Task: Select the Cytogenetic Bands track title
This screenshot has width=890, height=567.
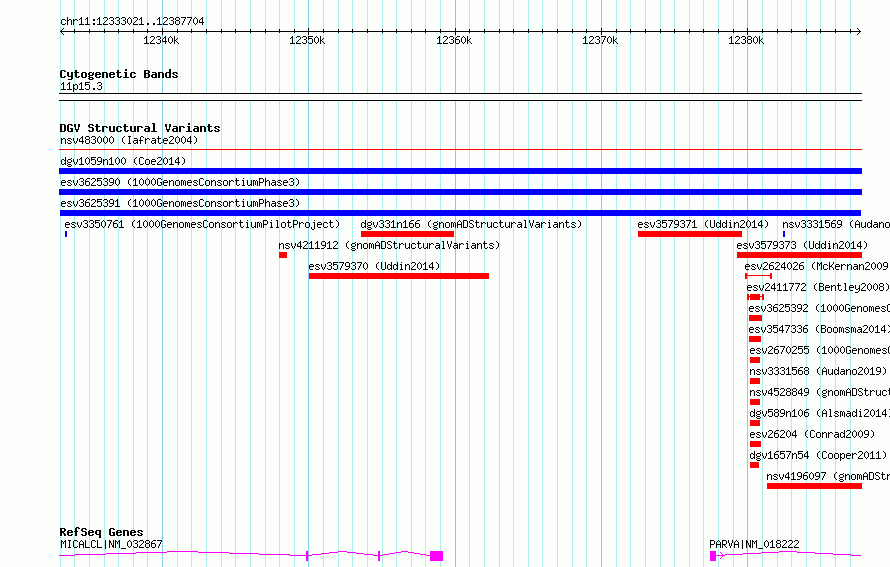Action: point(119,74)
